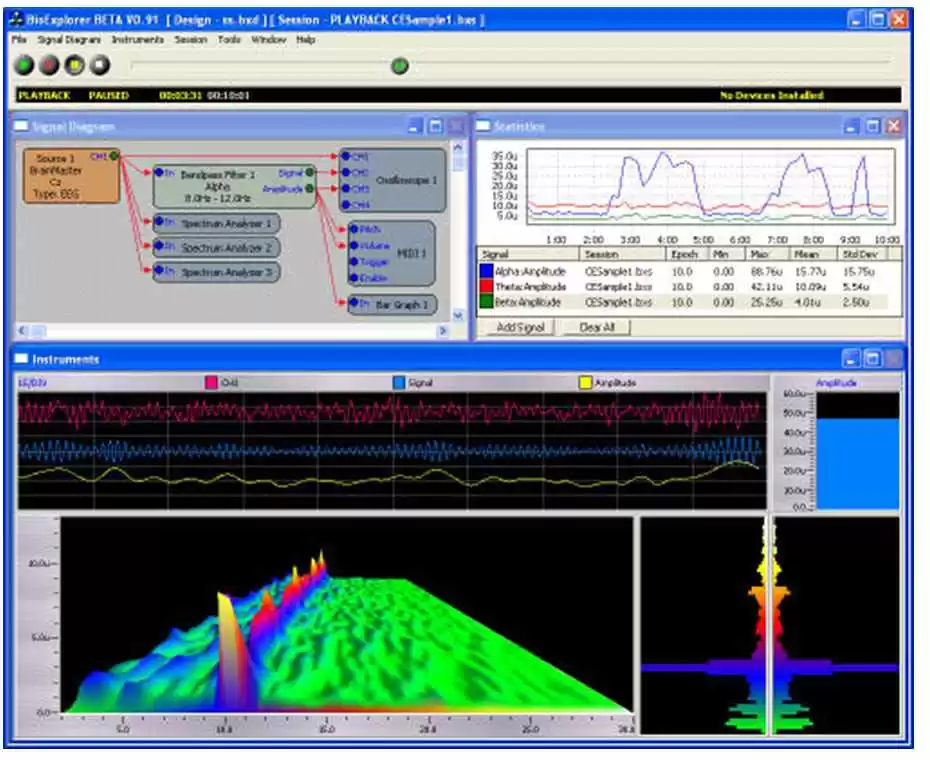930x760 pixels.
Task: Click the Std Dev column header
Action: [x=862, y=254]
